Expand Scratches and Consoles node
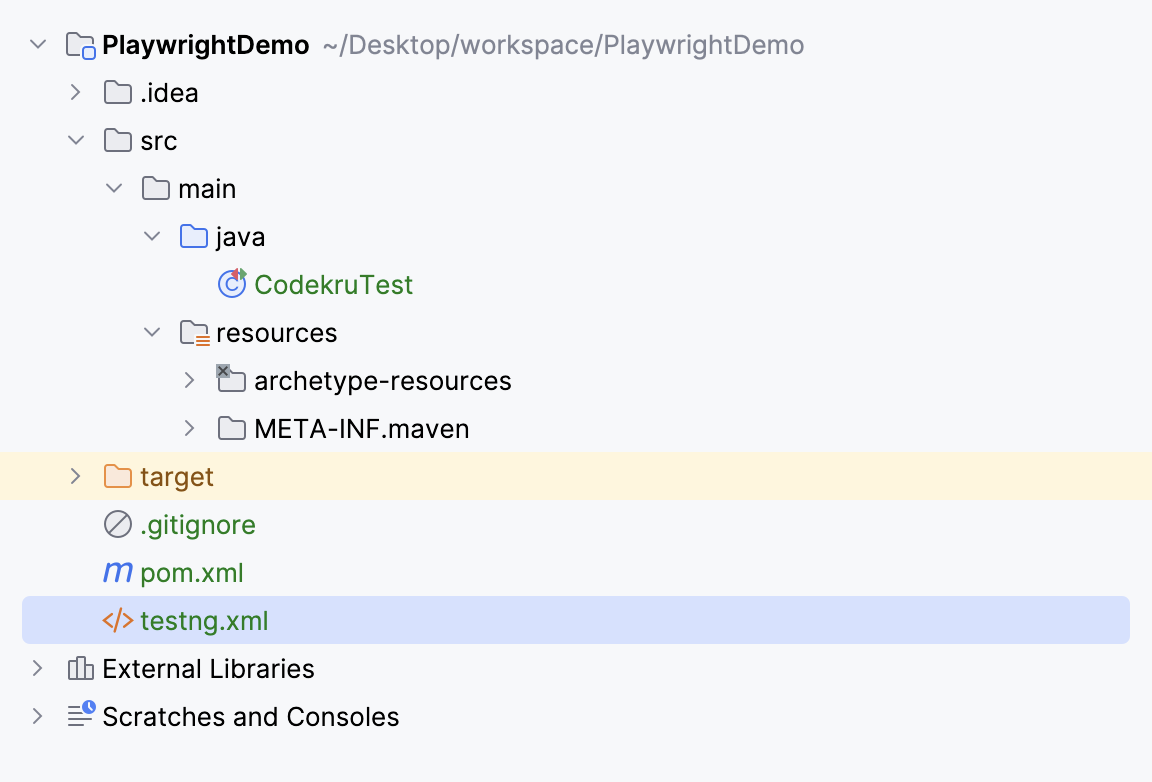The height and width of the screenshot is (782, 1152). [x=38, y=717]
